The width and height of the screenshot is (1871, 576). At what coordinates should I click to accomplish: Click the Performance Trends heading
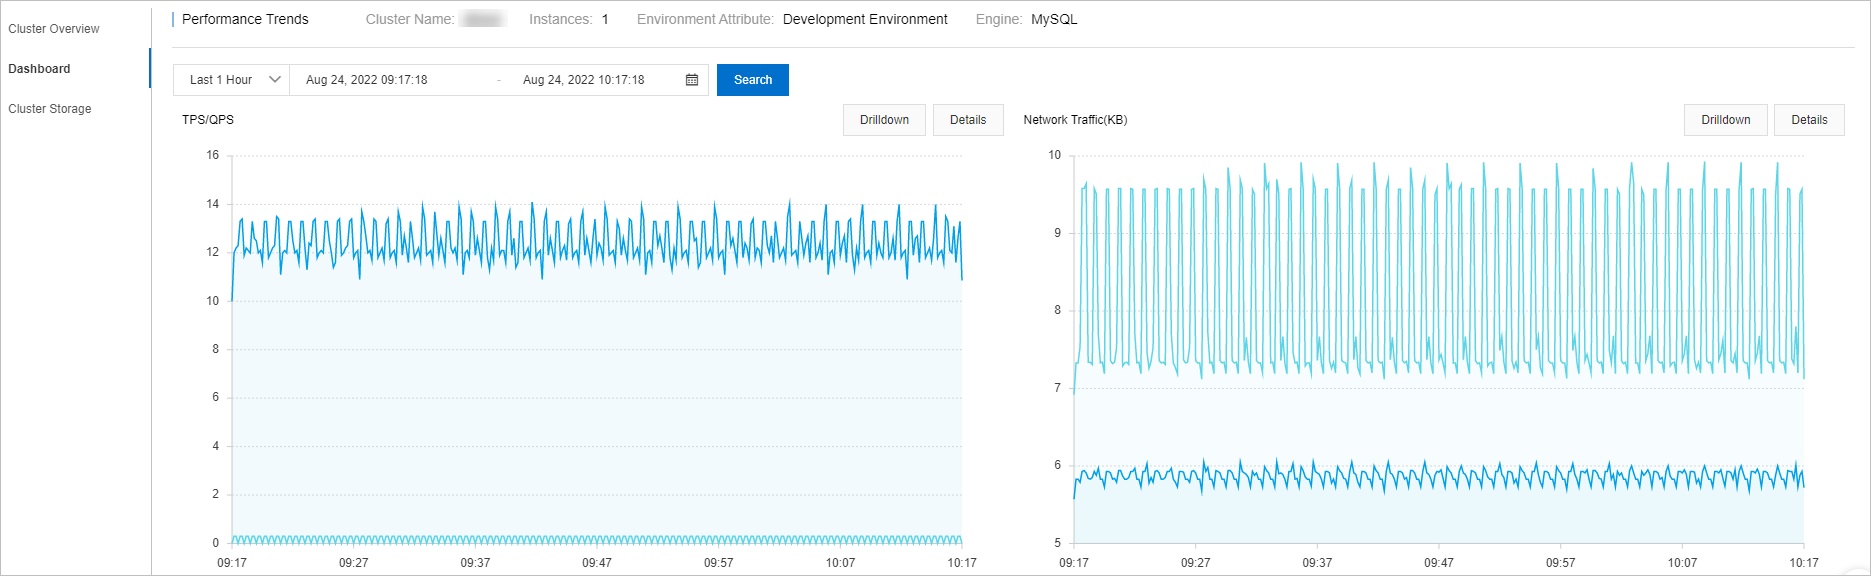(245, 19)
